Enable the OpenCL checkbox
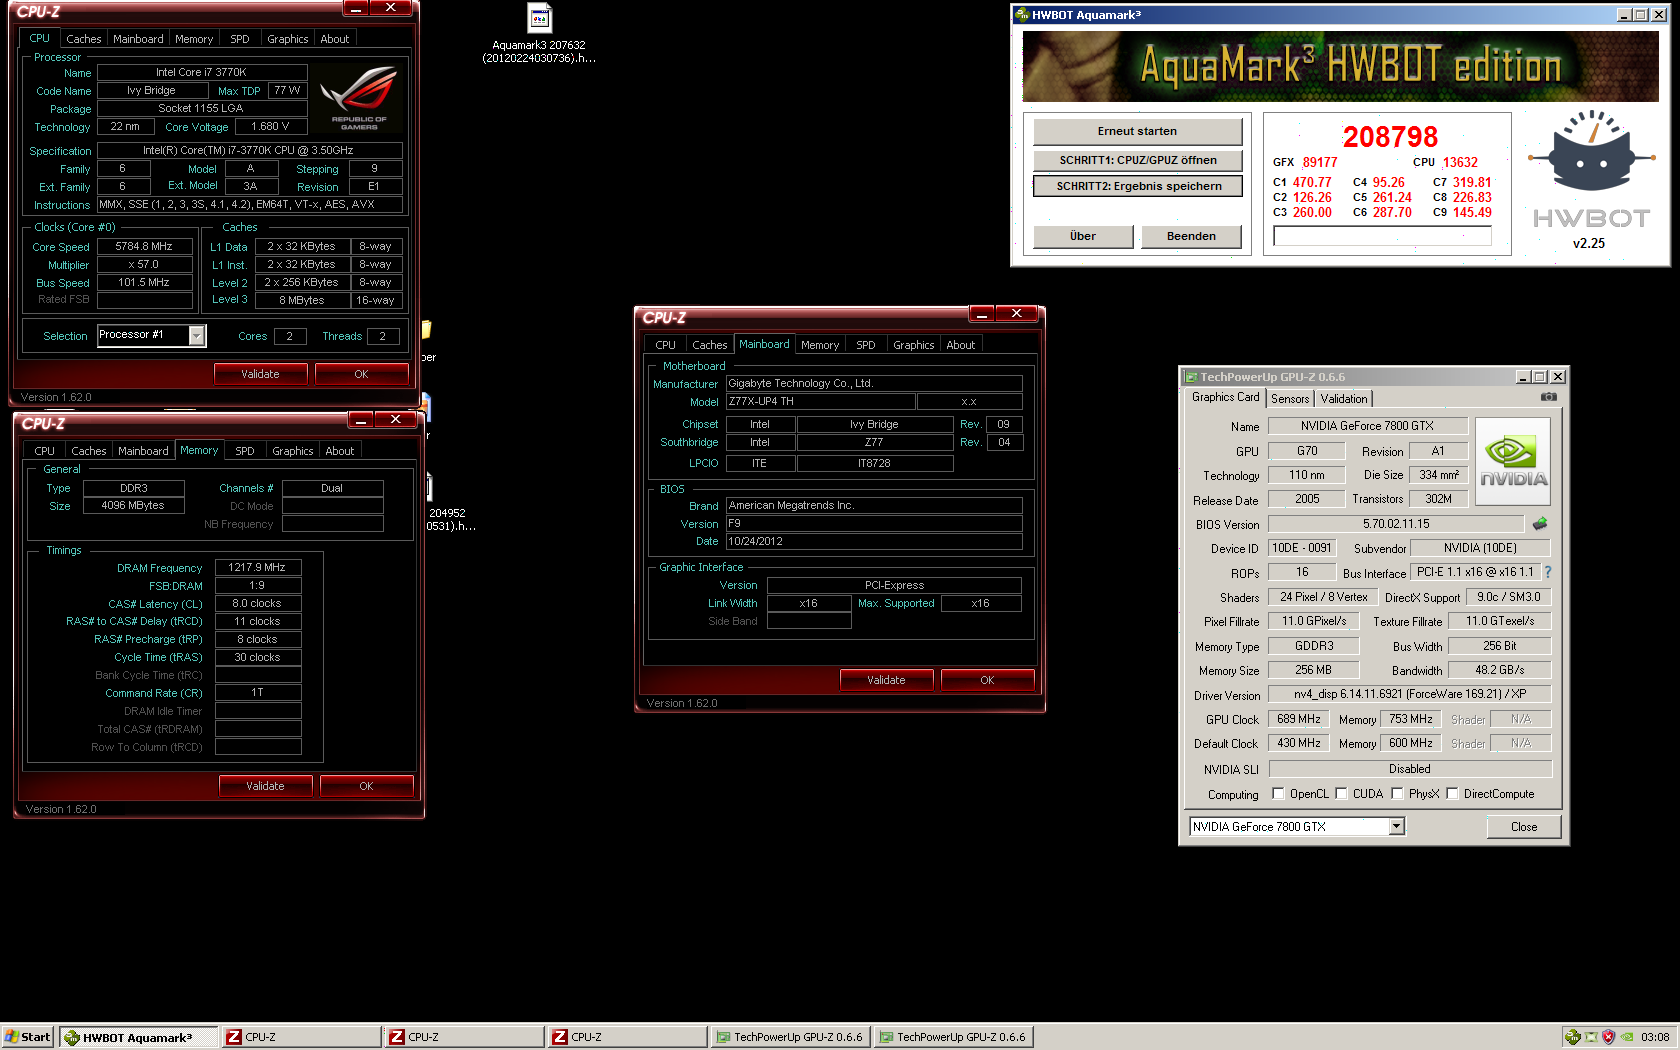This screenshot has width=1680, height=1050. 1278,794
